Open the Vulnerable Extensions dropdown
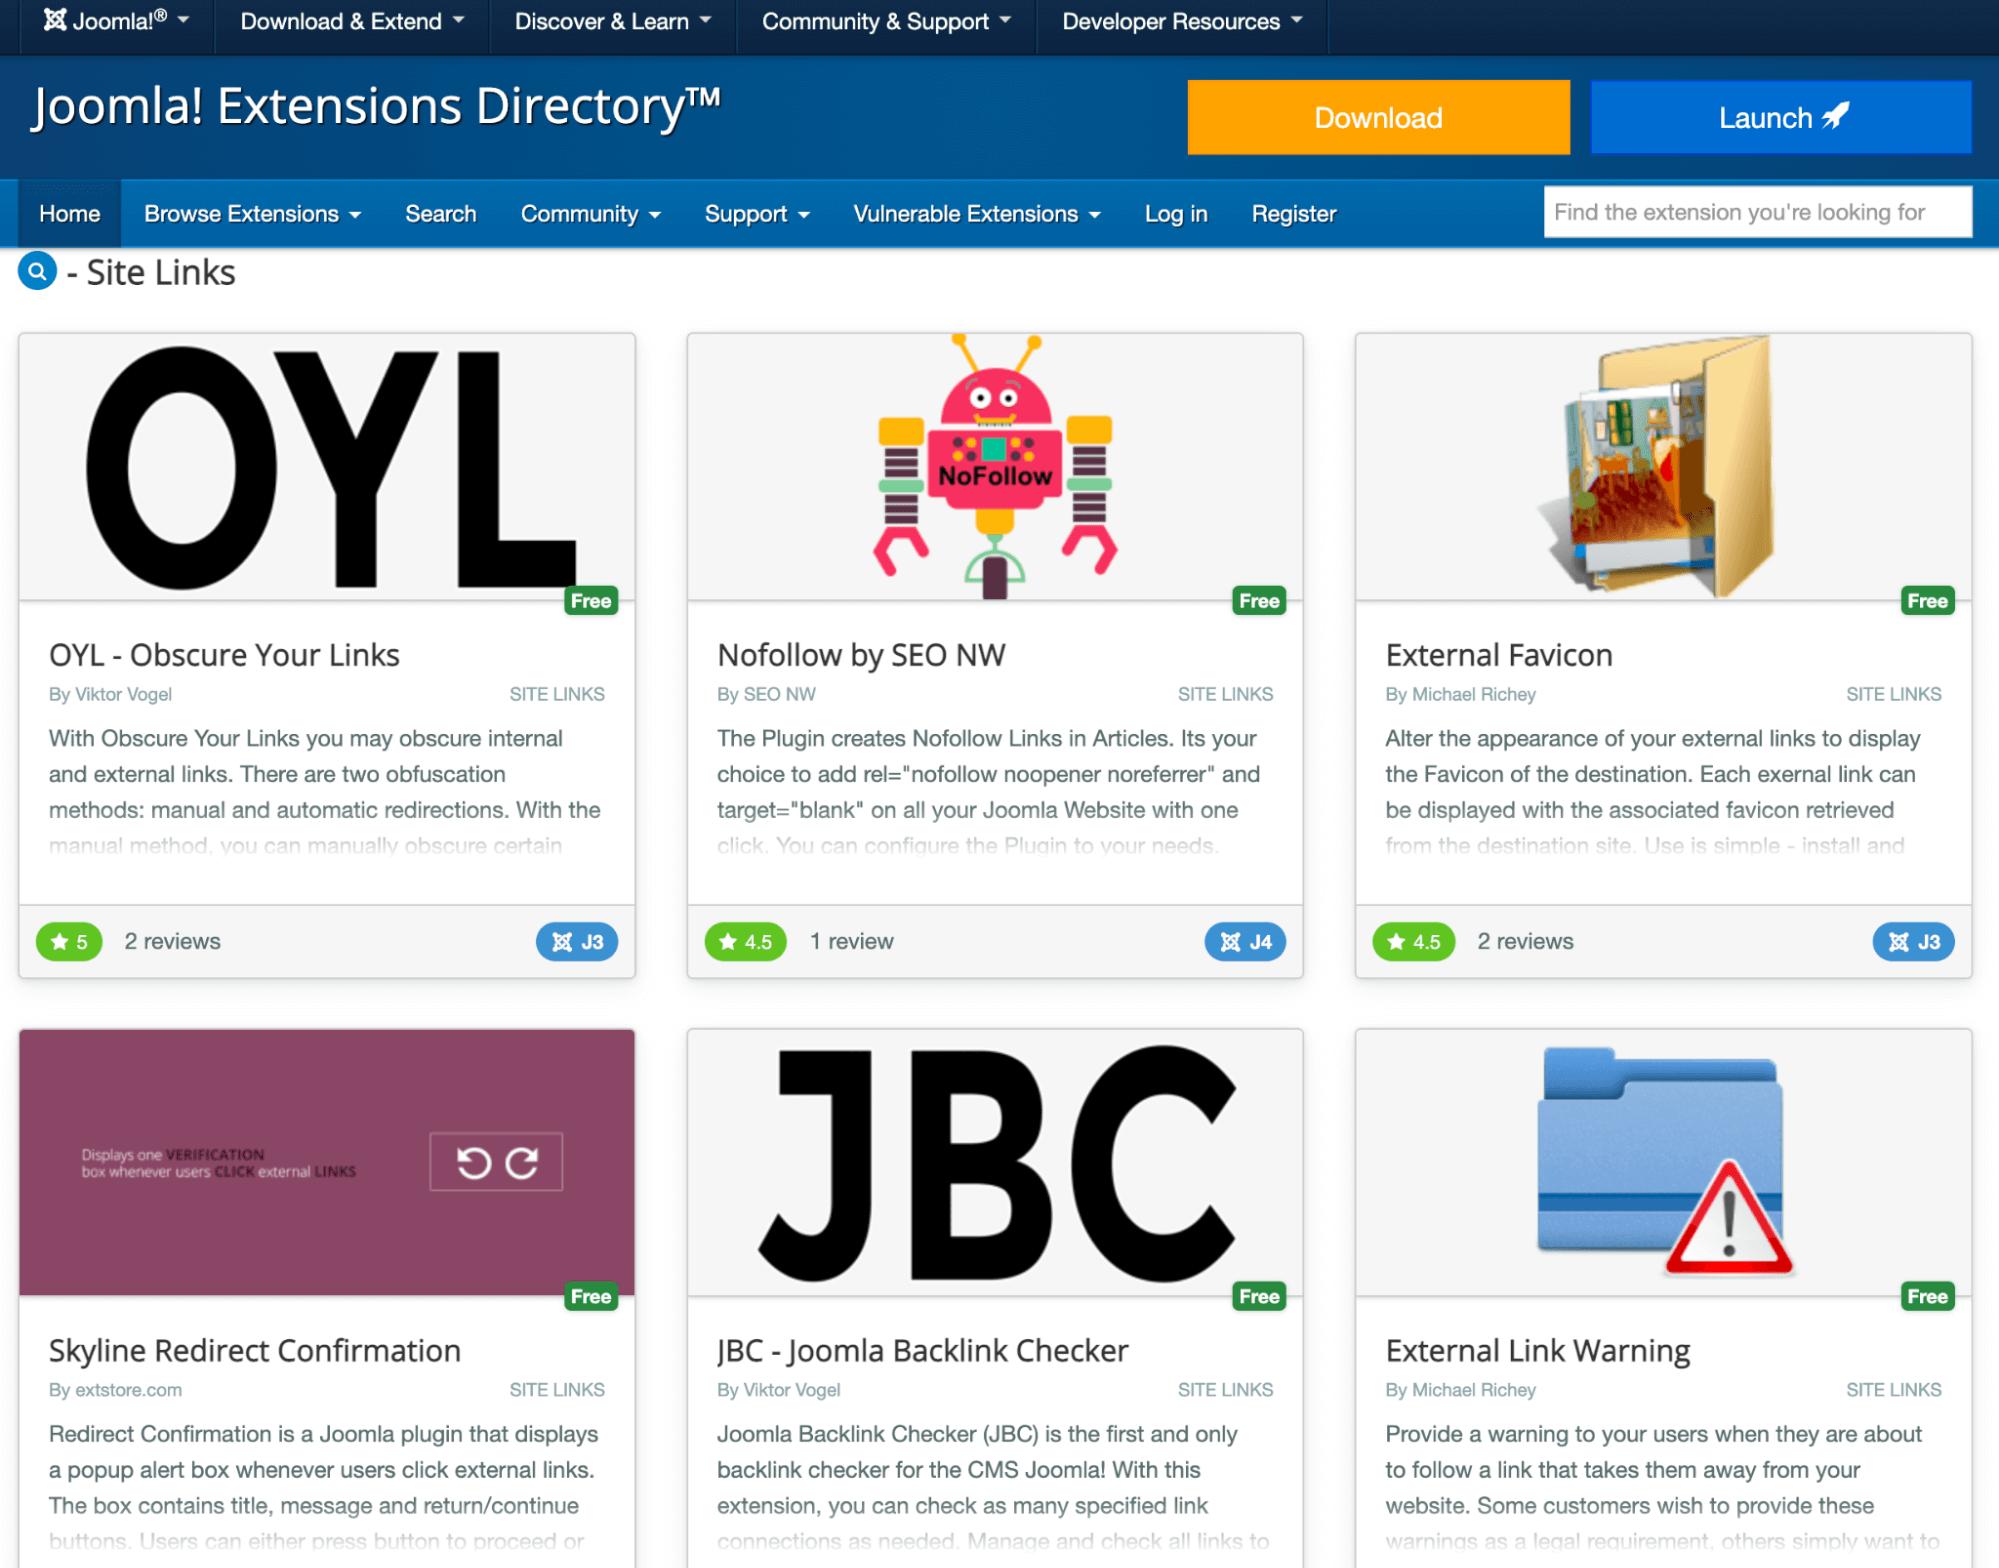Viewport: 1999px width, 1568px height. click(x=976, y=213)
